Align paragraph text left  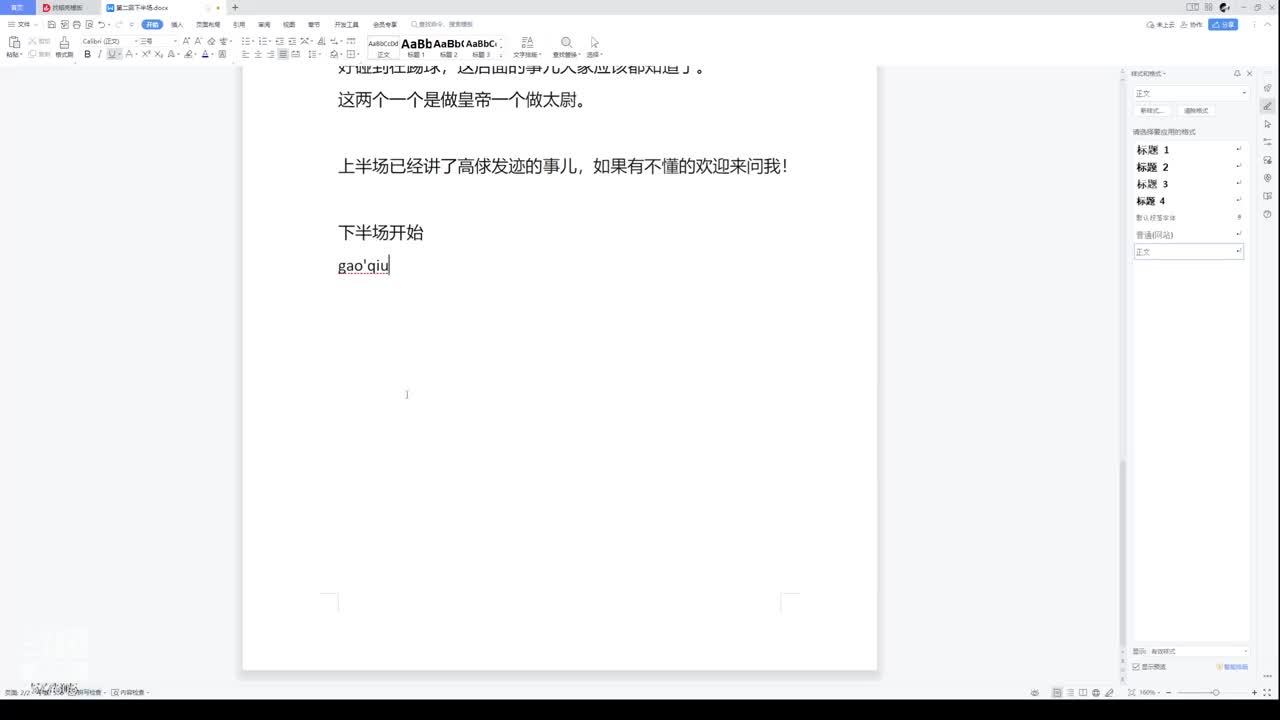246,54
